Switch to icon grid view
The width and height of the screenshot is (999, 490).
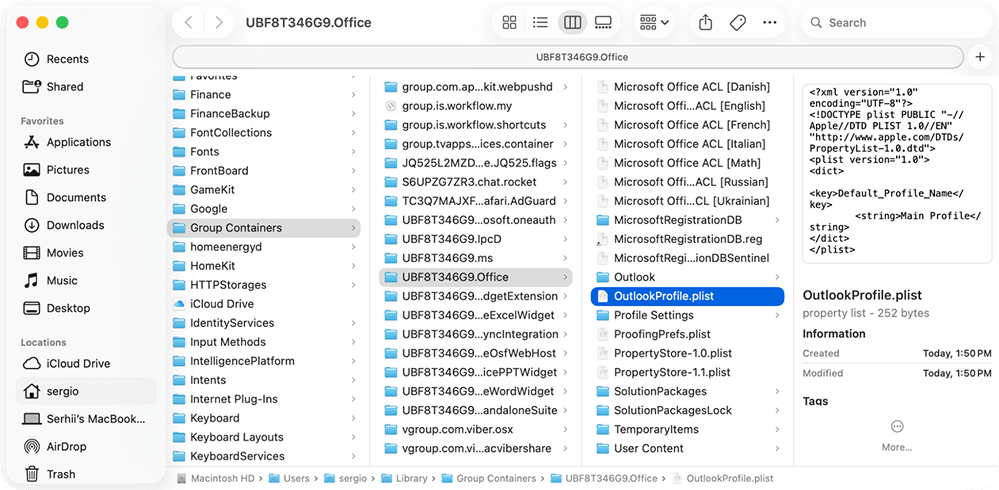click(509, 23)
